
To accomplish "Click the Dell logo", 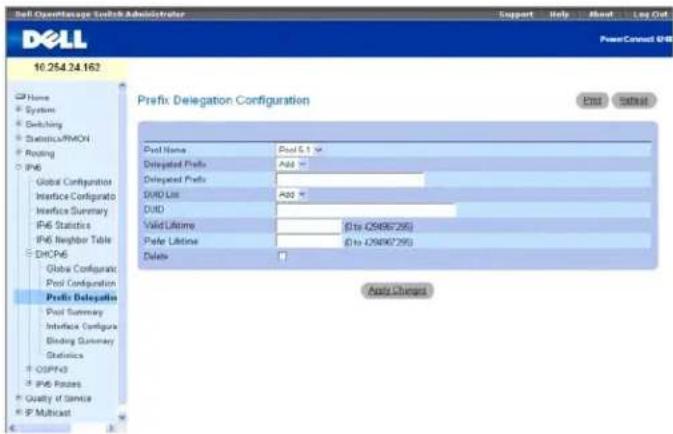I will (x=55, y=39).
